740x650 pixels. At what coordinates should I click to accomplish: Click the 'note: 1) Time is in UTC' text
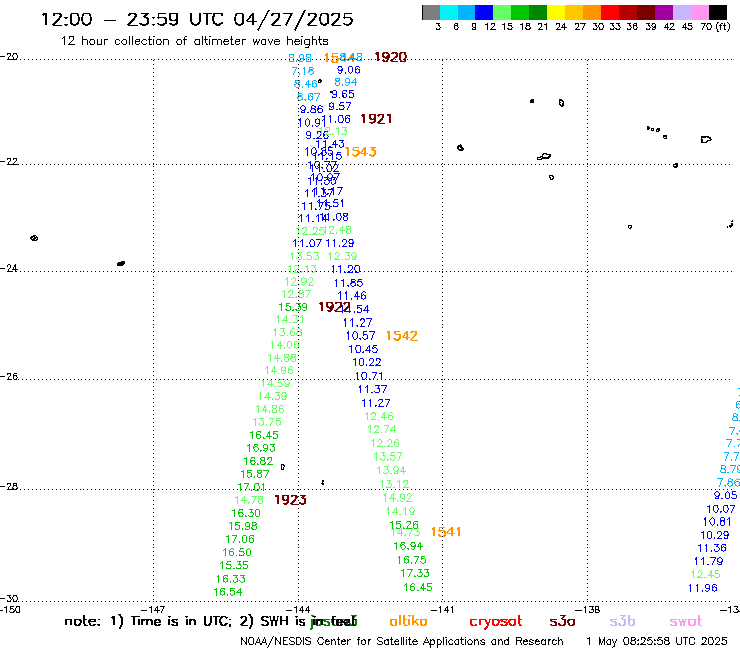pyautogui.click(x=148, y=621)
